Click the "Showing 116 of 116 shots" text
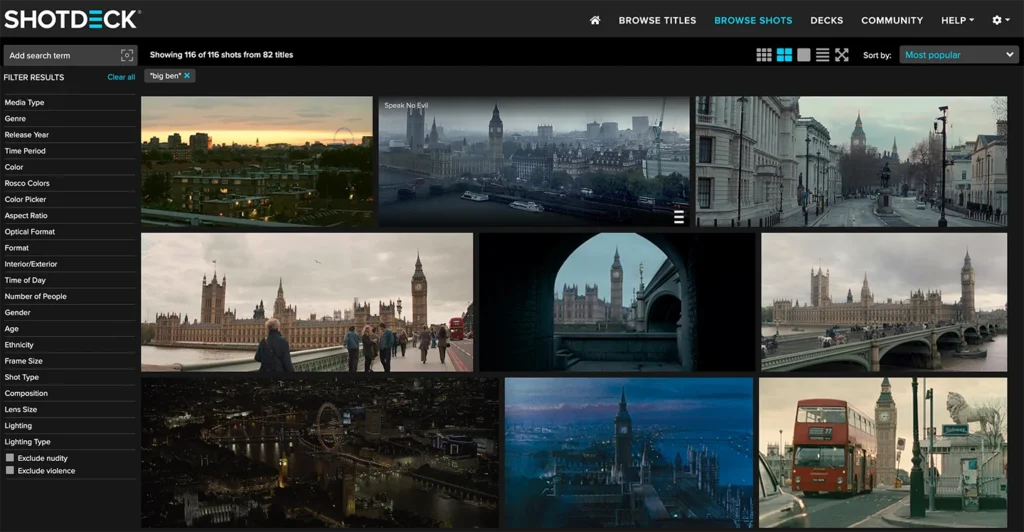This screenshot has width=1024, height=532. [x=221, y=55]
